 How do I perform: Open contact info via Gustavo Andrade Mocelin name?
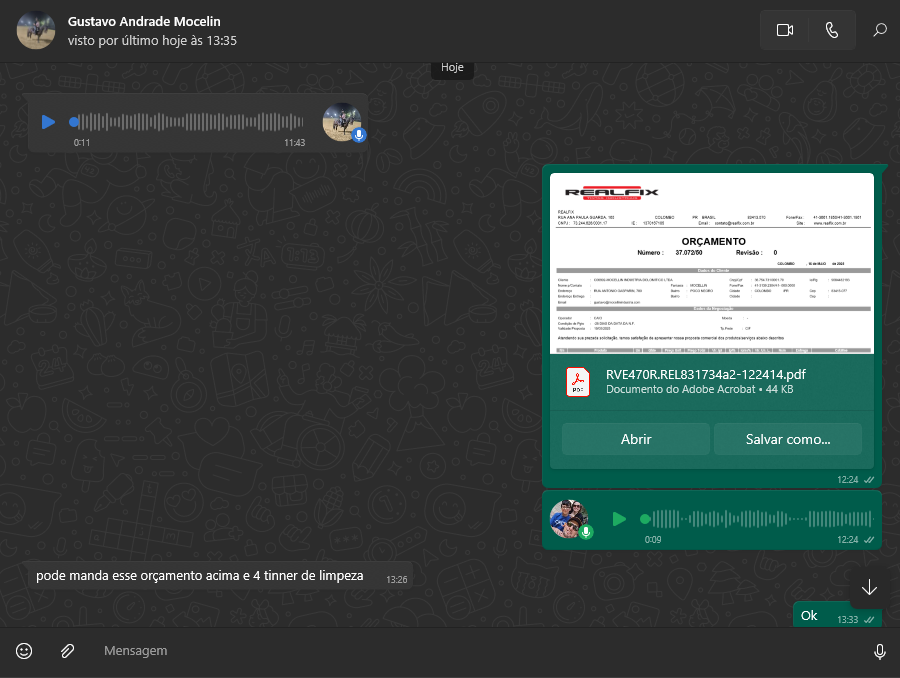[x=144, y=21]
